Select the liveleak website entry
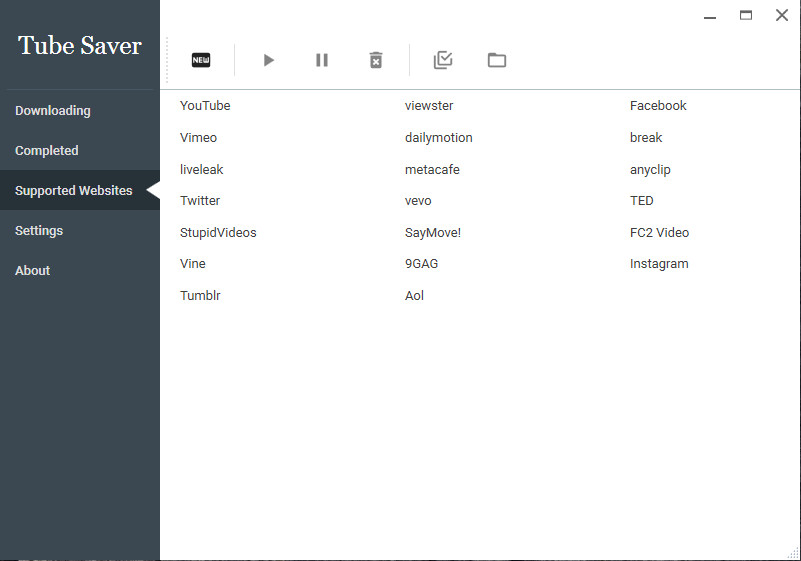 pyautogui.click(x=202, y=169)
